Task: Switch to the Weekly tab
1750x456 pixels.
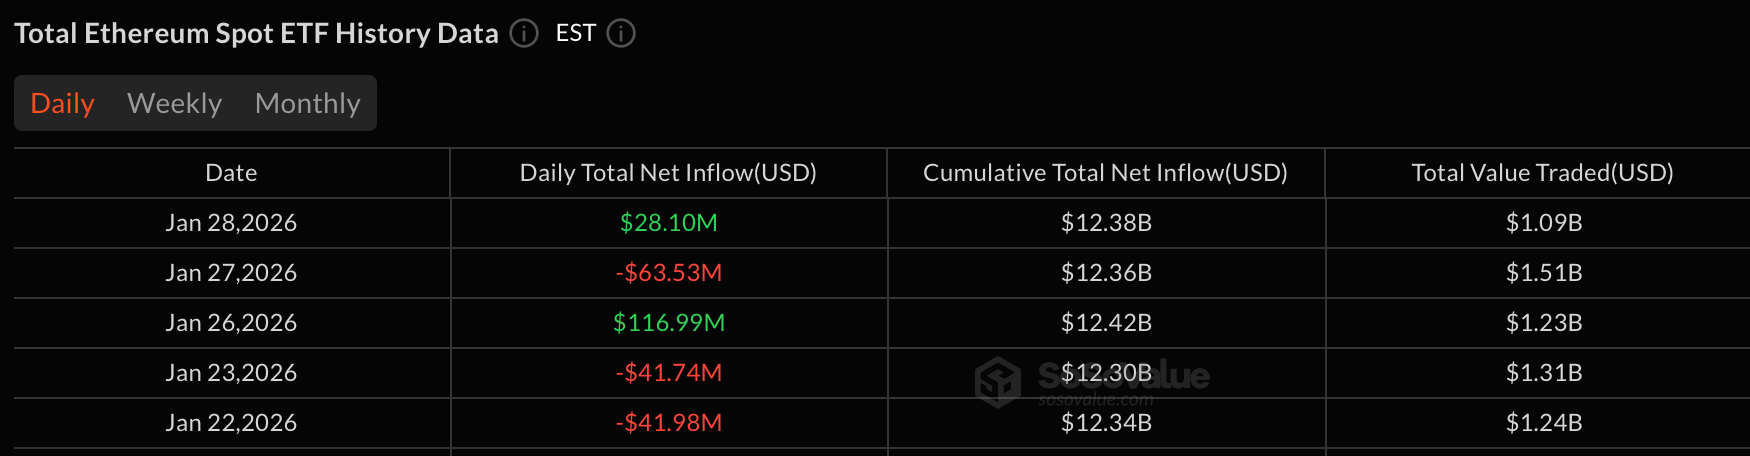Action: pyautogui.click(x=174, y=104)
